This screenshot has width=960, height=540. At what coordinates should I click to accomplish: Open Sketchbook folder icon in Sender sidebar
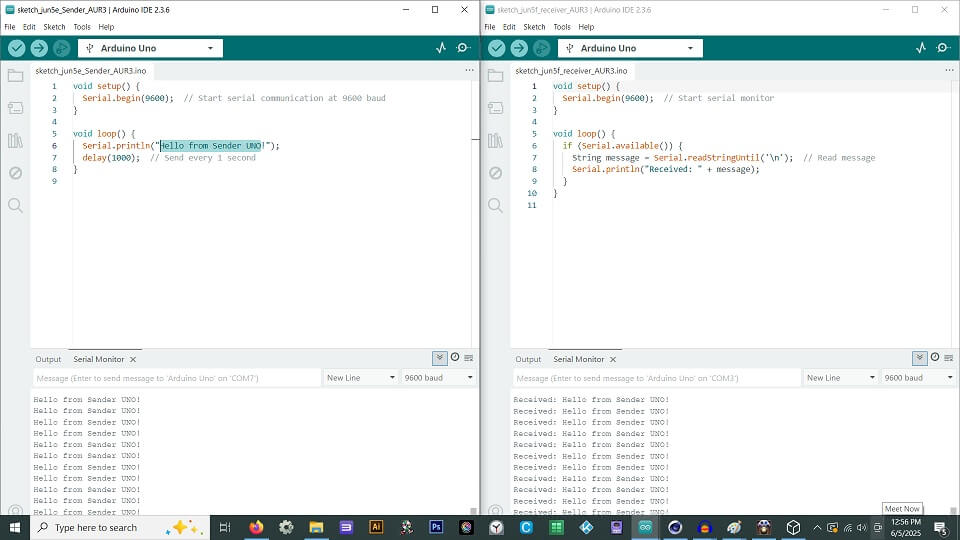(x=15, y=76)
